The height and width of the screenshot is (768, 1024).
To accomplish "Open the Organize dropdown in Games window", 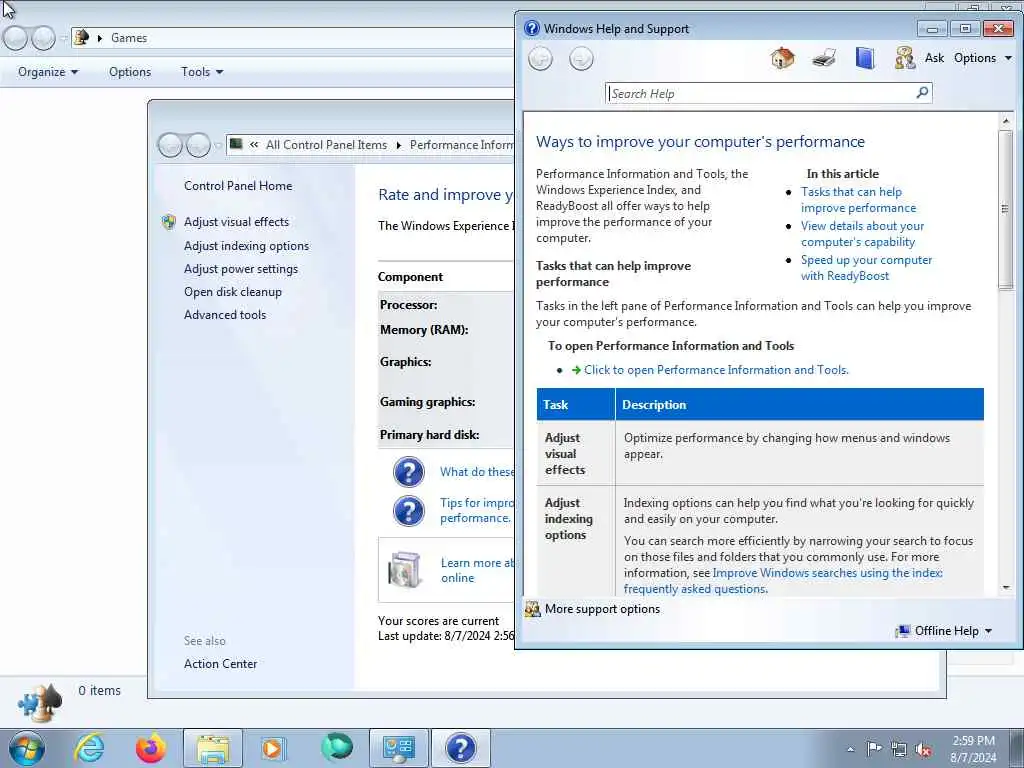I will click(x=48, y=72).
